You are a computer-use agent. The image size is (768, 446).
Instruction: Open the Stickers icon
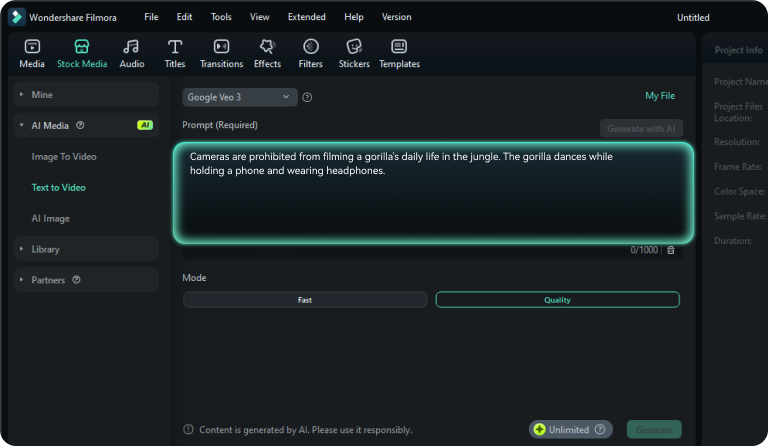pos(354,47)
